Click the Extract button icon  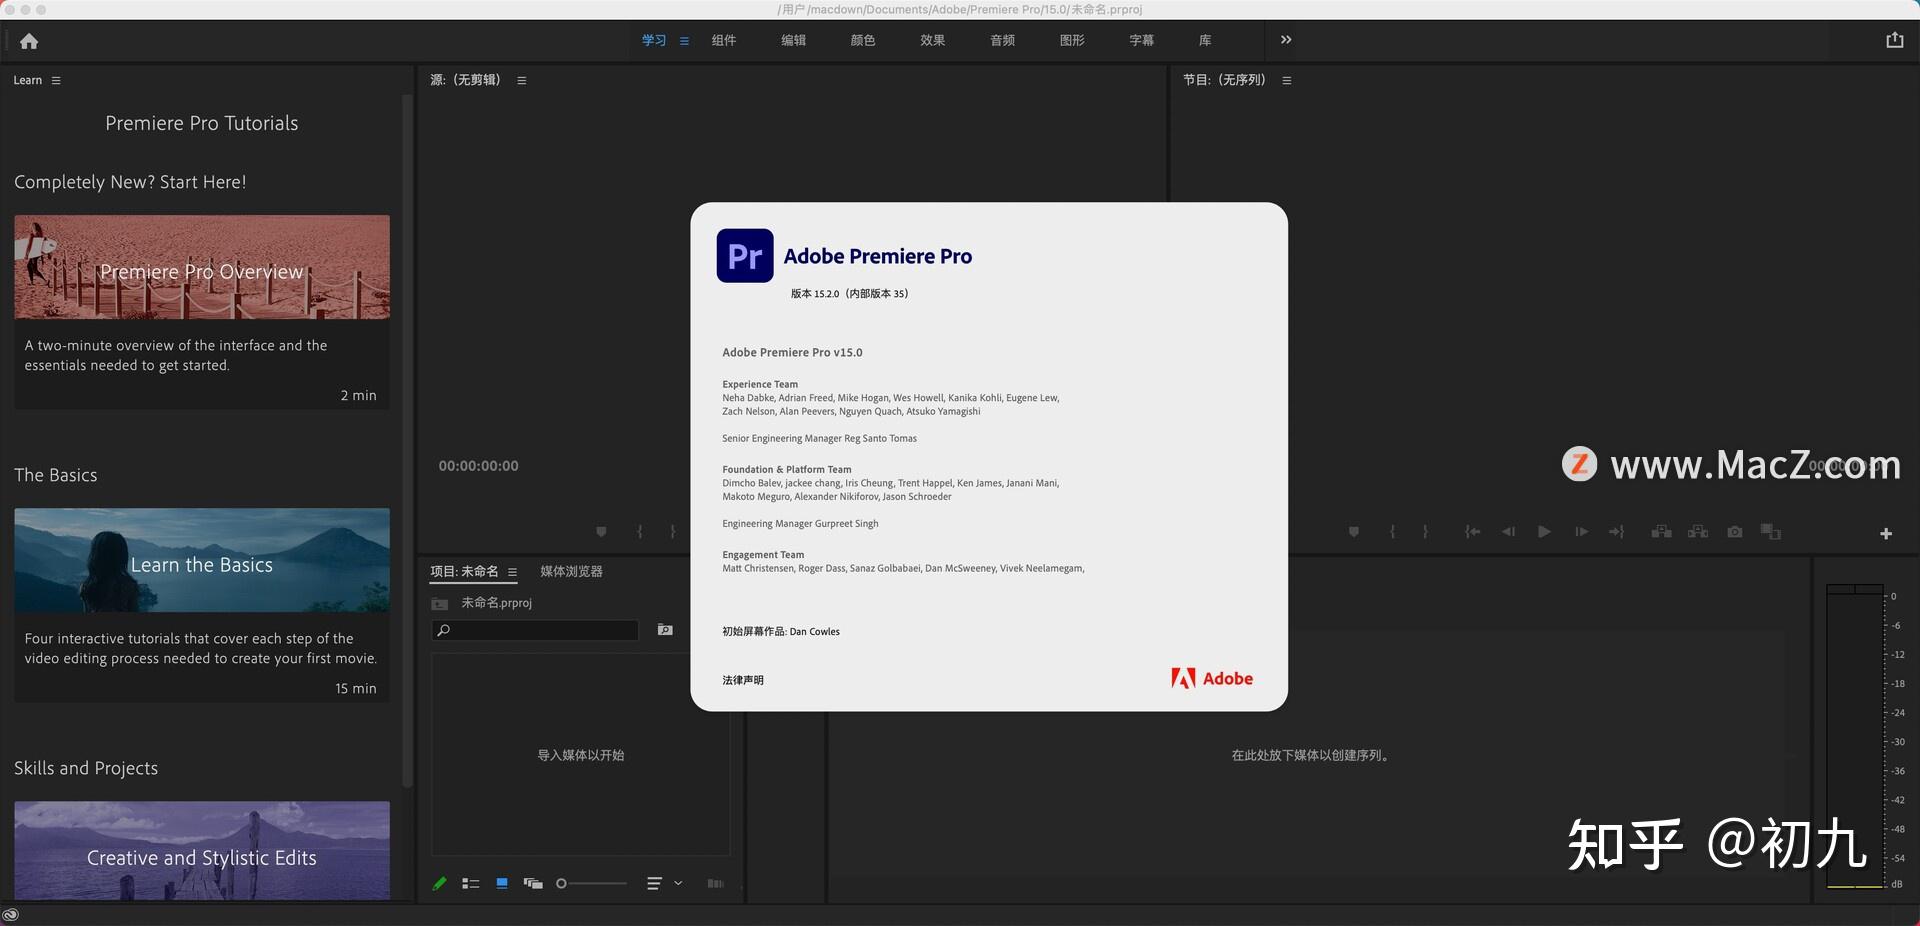(1698, 532)
